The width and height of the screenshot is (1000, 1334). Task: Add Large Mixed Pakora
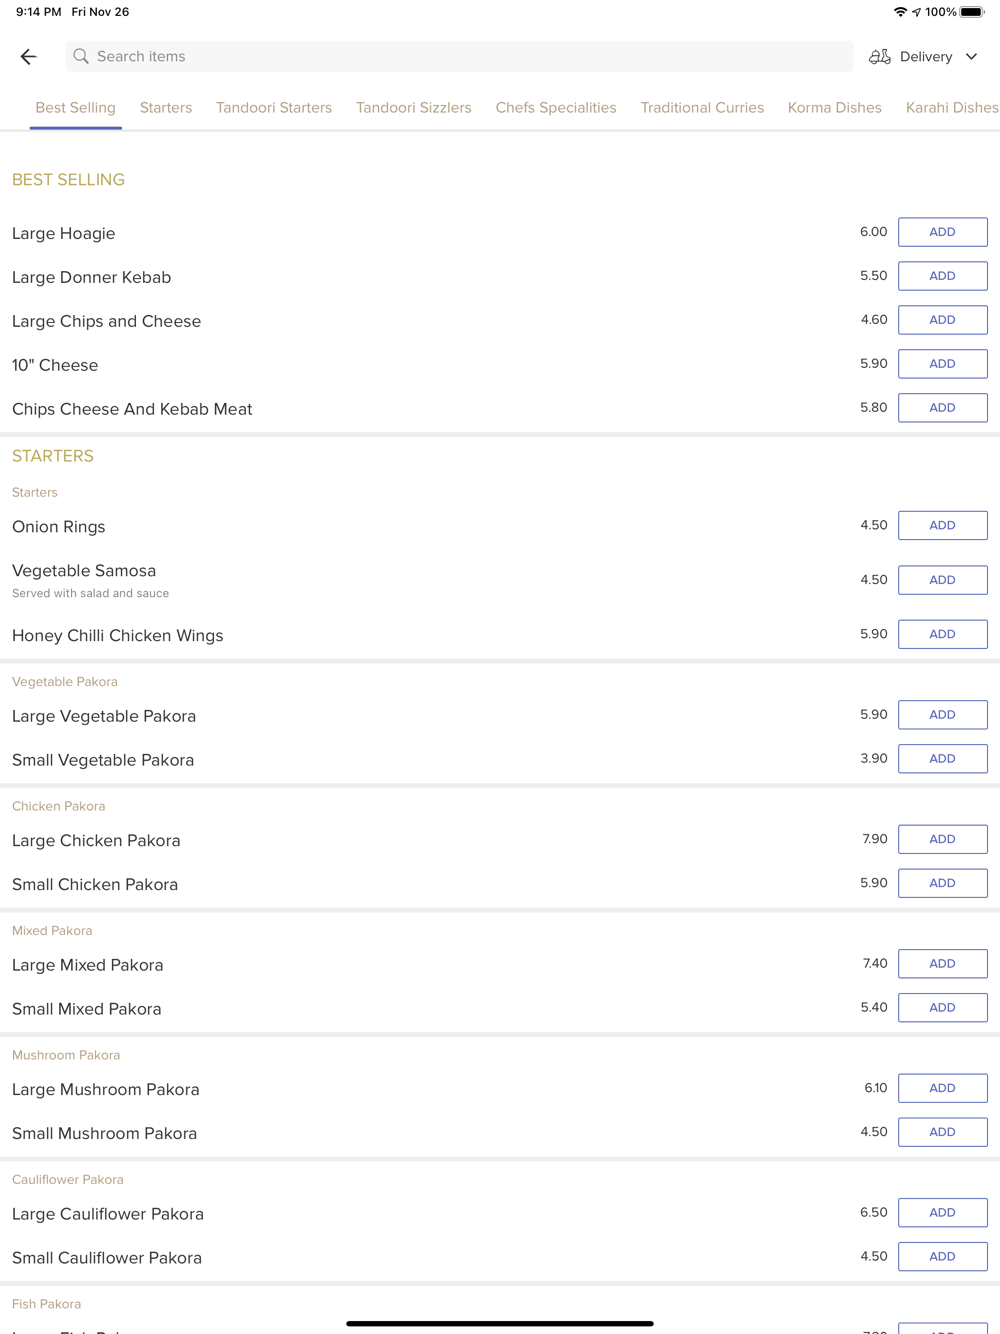coord(942,964)
